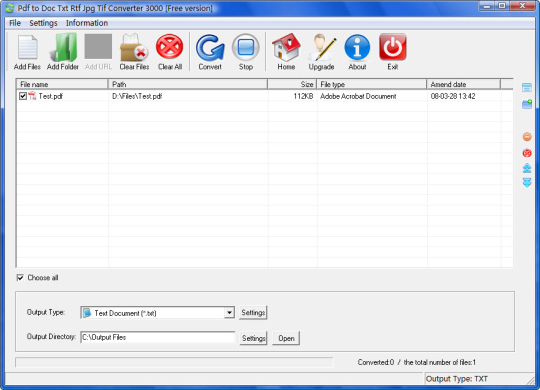Click the Converted:0 total files status text
This screenshot has width=540, height=390.
pos(417,362)
